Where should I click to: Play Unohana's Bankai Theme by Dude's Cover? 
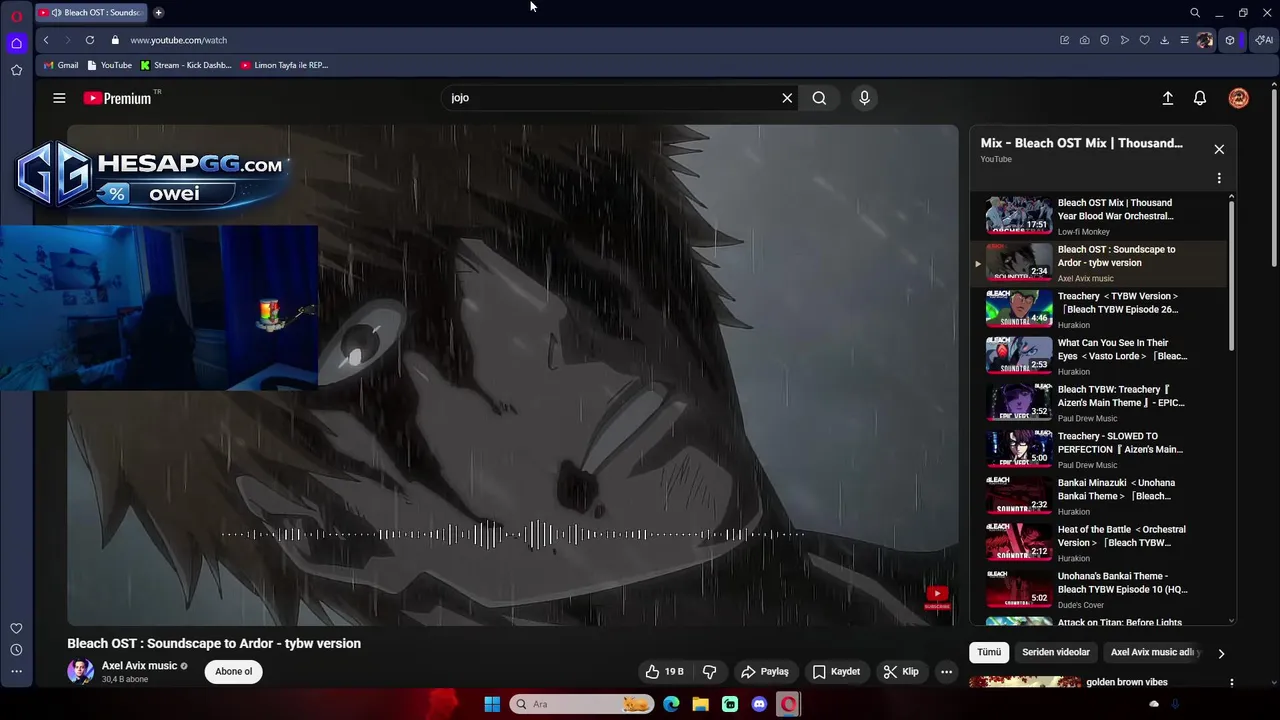point(1096,590)
